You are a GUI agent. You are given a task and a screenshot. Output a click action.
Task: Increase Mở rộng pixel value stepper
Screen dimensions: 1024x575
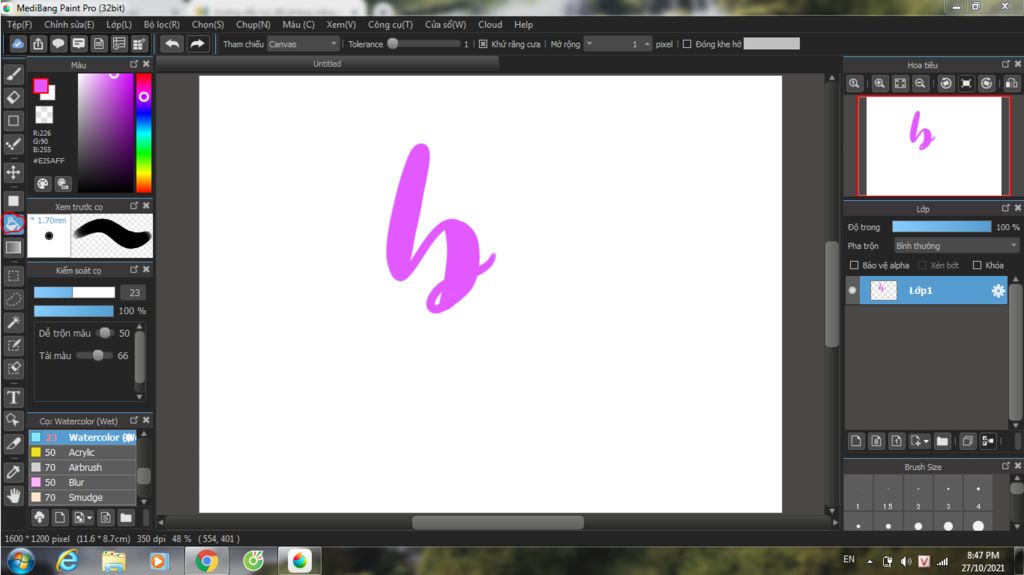pyautogui.click(x=647, y=44)
